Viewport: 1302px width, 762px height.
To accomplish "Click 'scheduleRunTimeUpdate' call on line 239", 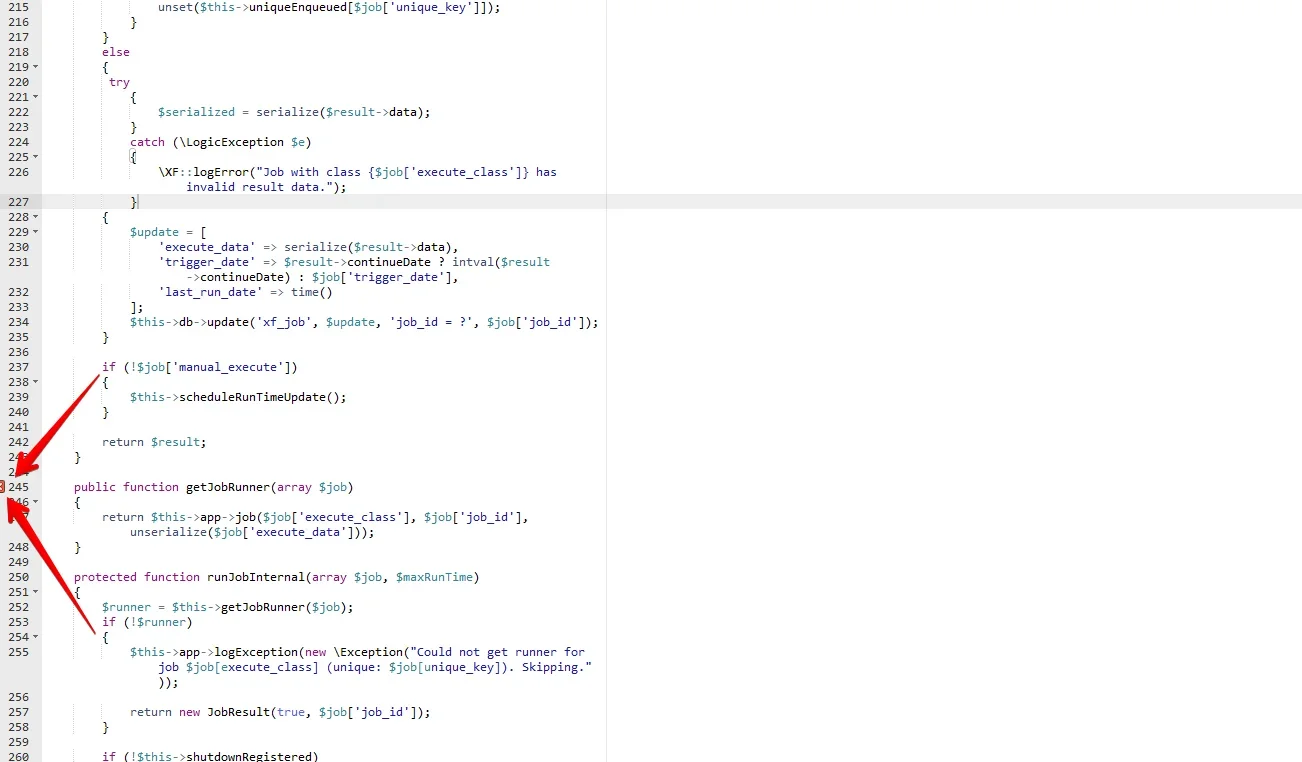I will tap(253, 397).
